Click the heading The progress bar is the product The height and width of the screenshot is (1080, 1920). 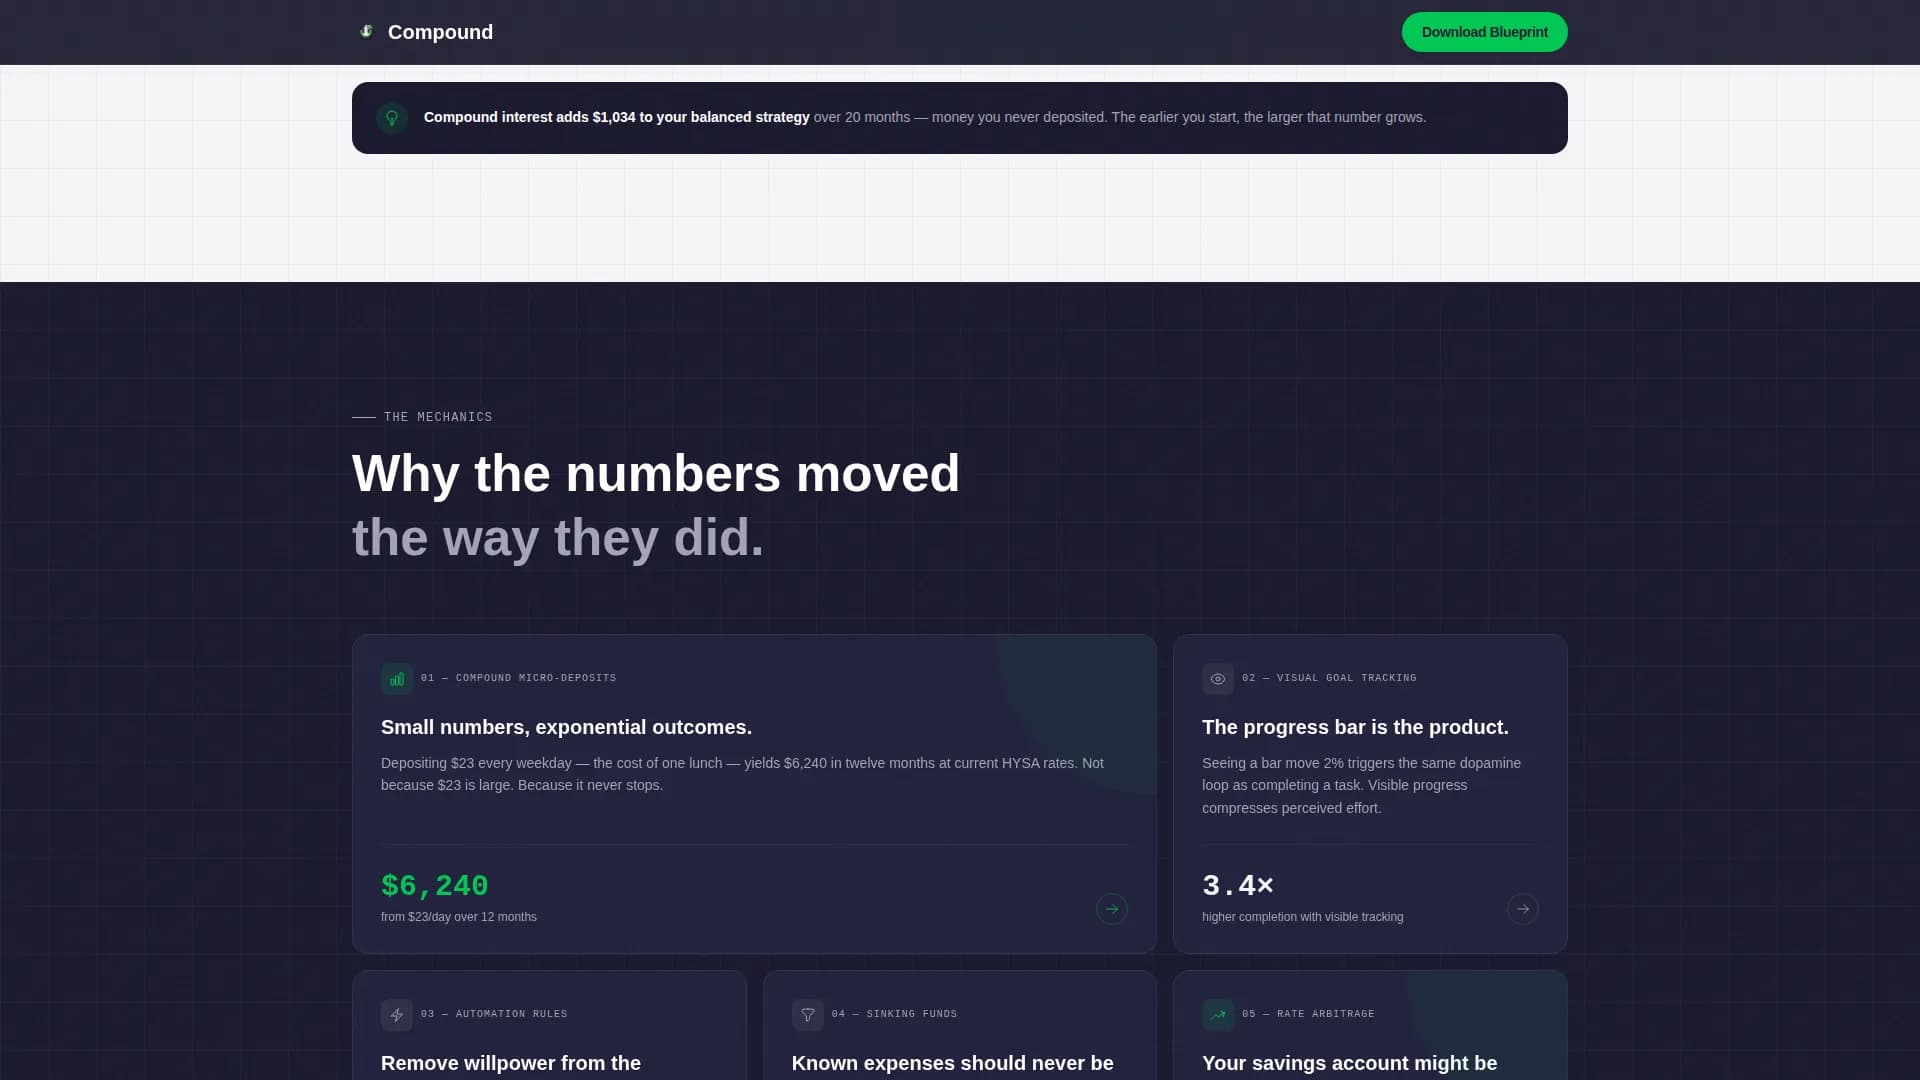tap(1354, 727)
